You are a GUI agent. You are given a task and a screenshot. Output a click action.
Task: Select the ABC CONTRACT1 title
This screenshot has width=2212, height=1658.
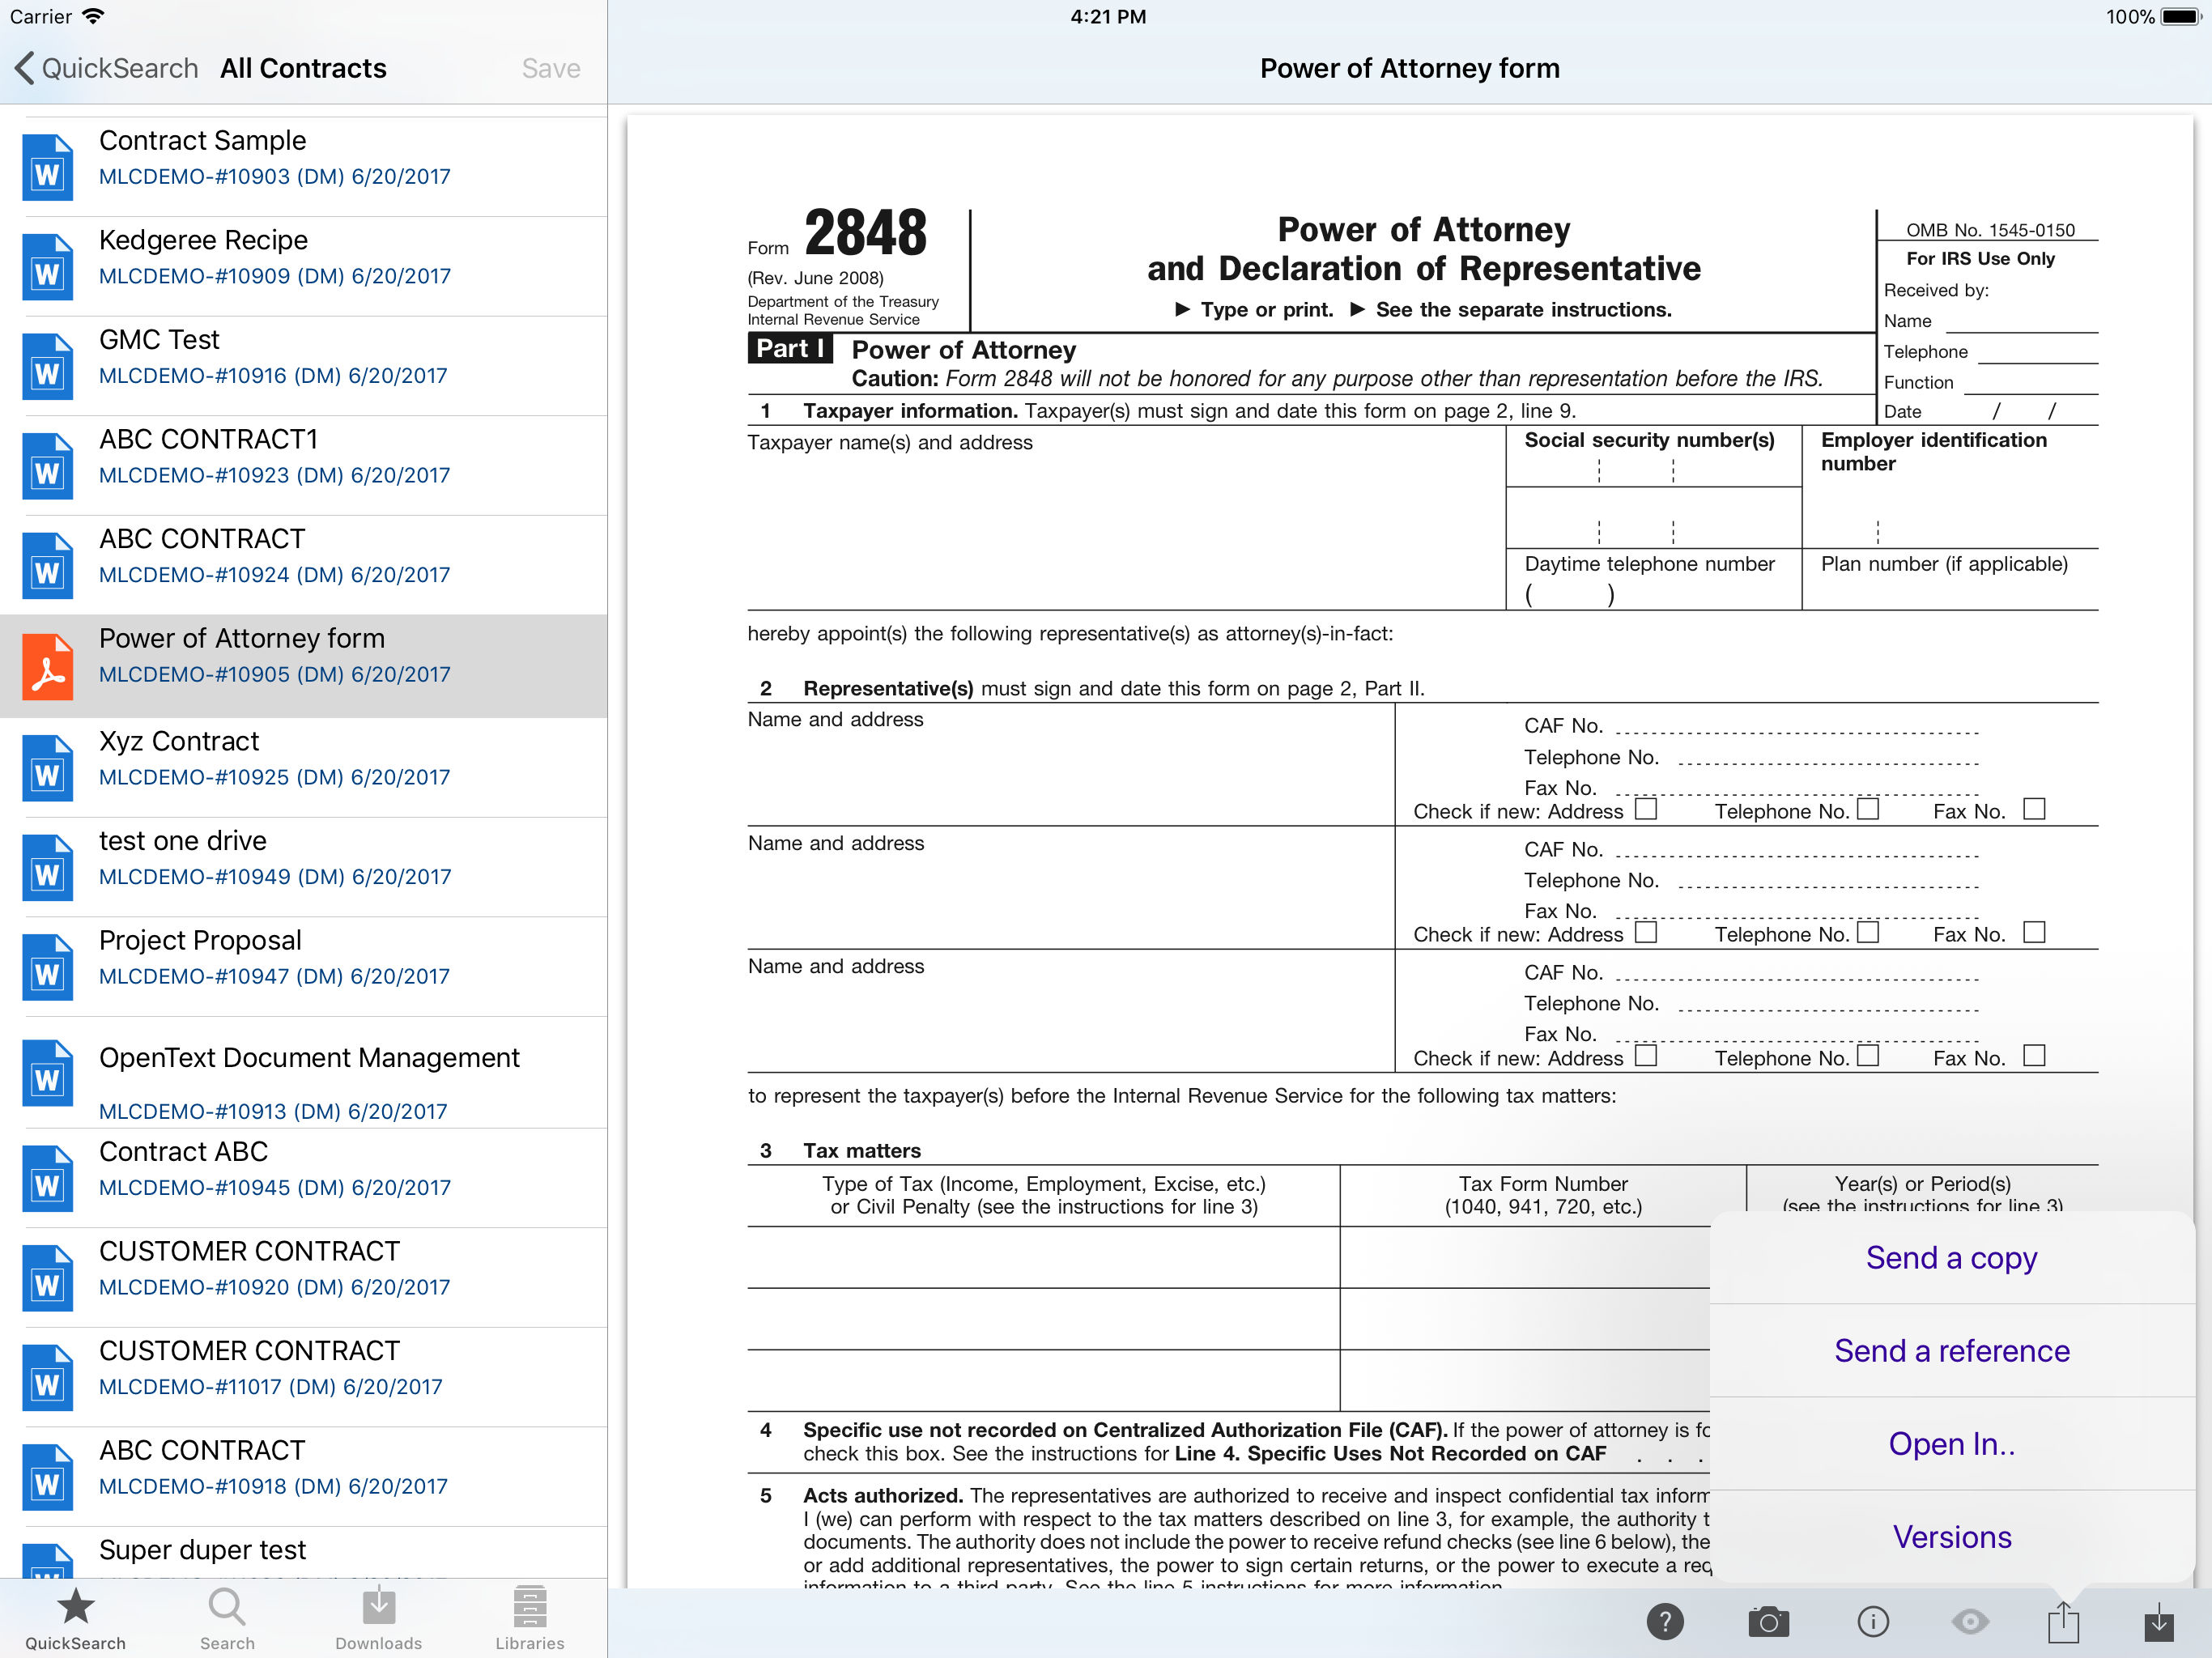208,439
